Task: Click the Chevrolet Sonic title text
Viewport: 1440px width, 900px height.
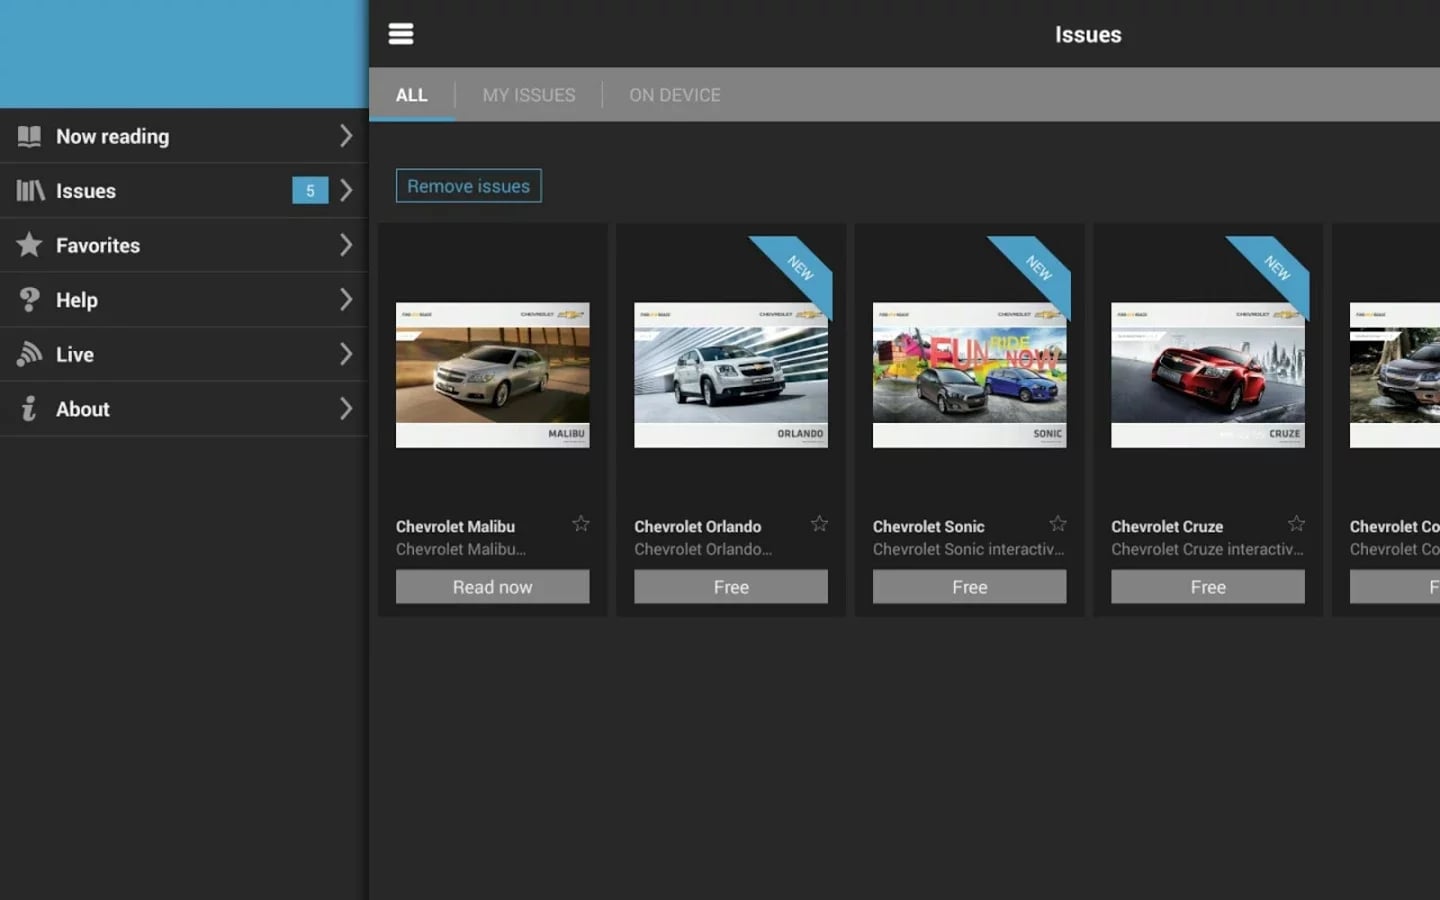Action: coord(928,526)
